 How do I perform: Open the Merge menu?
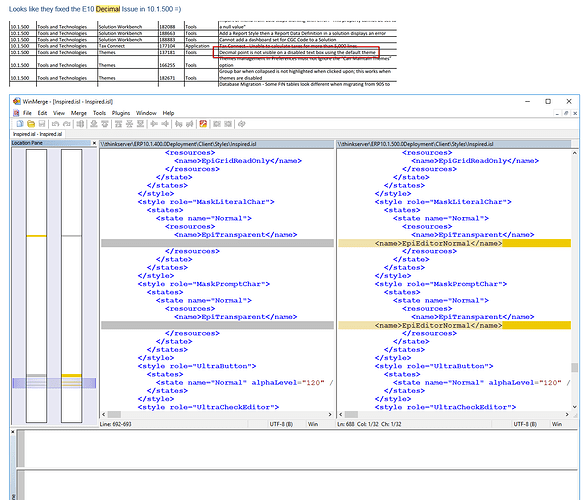pos(78,113)
